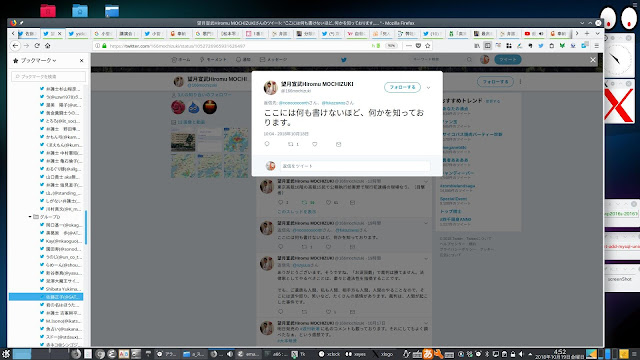
Task: Open the profile three-dot more options
Action: pyautogui.click(x=520, y=82)
